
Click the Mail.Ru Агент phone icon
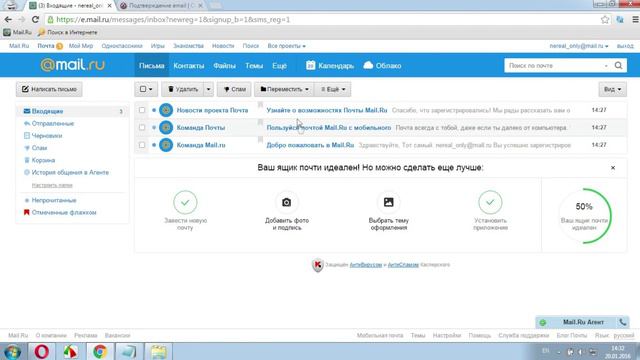(622, 322)
